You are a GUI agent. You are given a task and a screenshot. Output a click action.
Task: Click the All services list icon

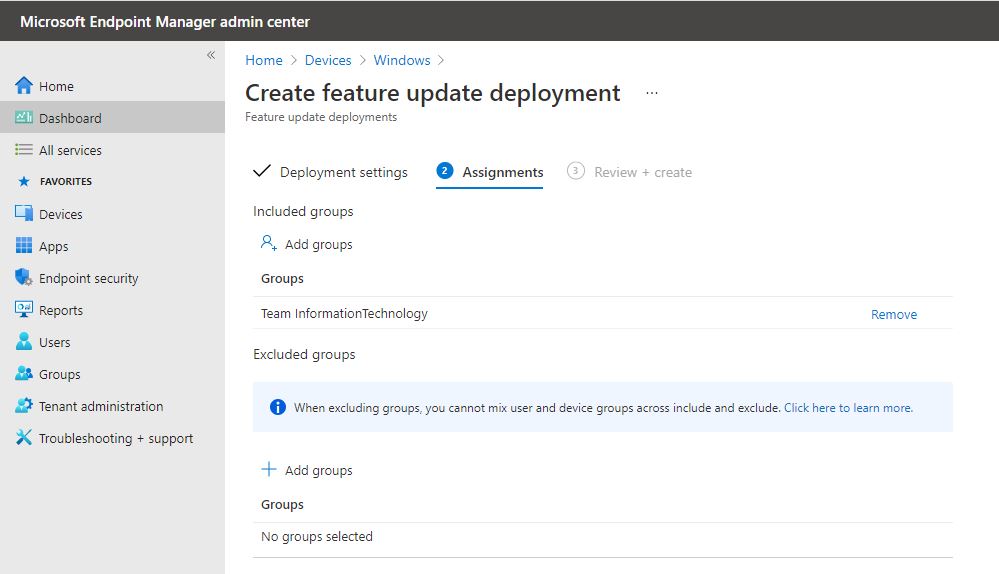point(24,150)
